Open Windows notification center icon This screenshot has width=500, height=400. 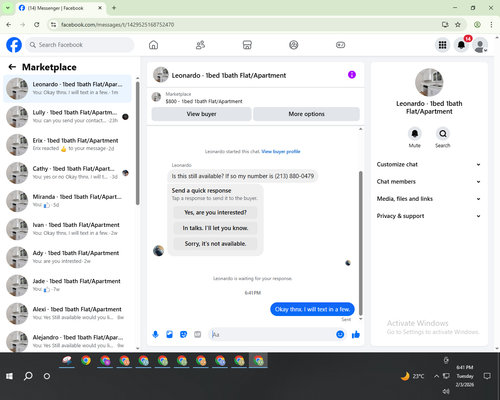click(487, 376)
